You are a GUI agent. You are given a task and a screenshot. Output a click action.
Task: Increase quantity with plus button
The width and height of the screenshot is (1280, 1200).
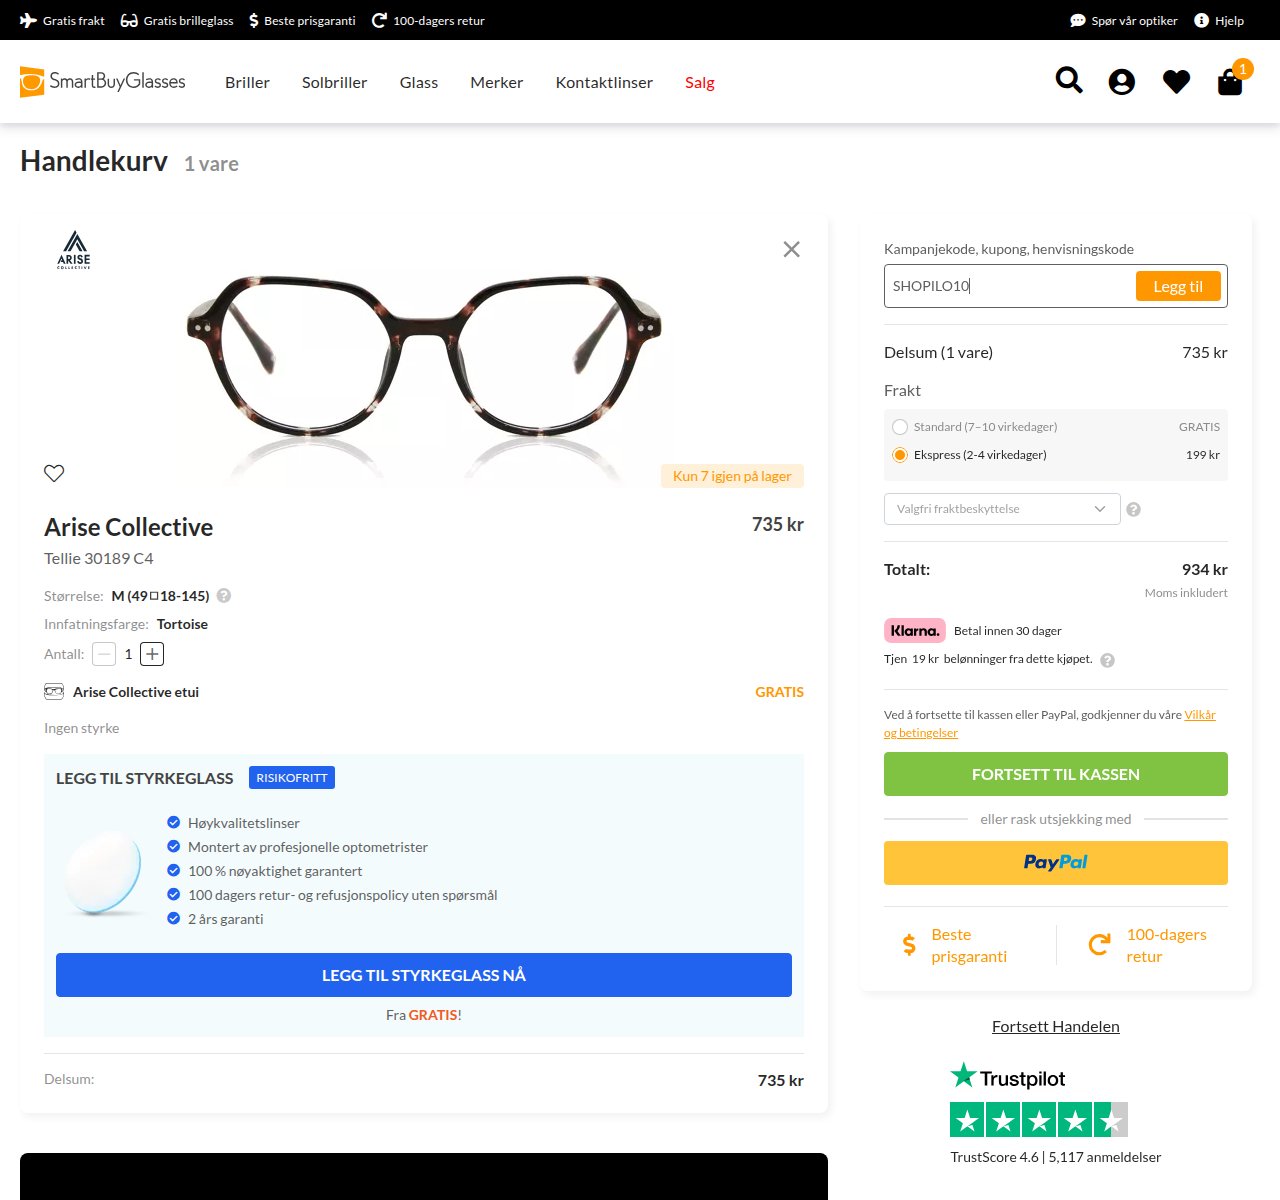pyautogui.click(x=152, y=654)
